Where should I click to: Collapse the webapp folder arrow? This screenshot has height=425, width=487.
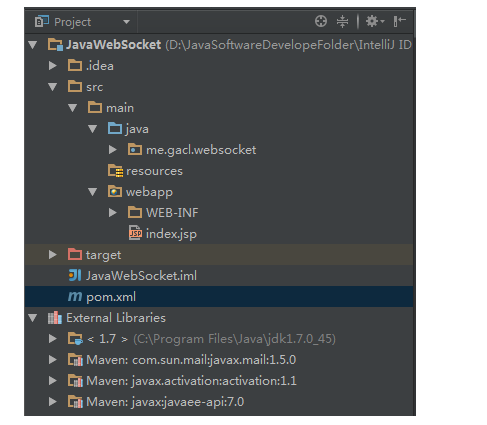click(92, 192)
